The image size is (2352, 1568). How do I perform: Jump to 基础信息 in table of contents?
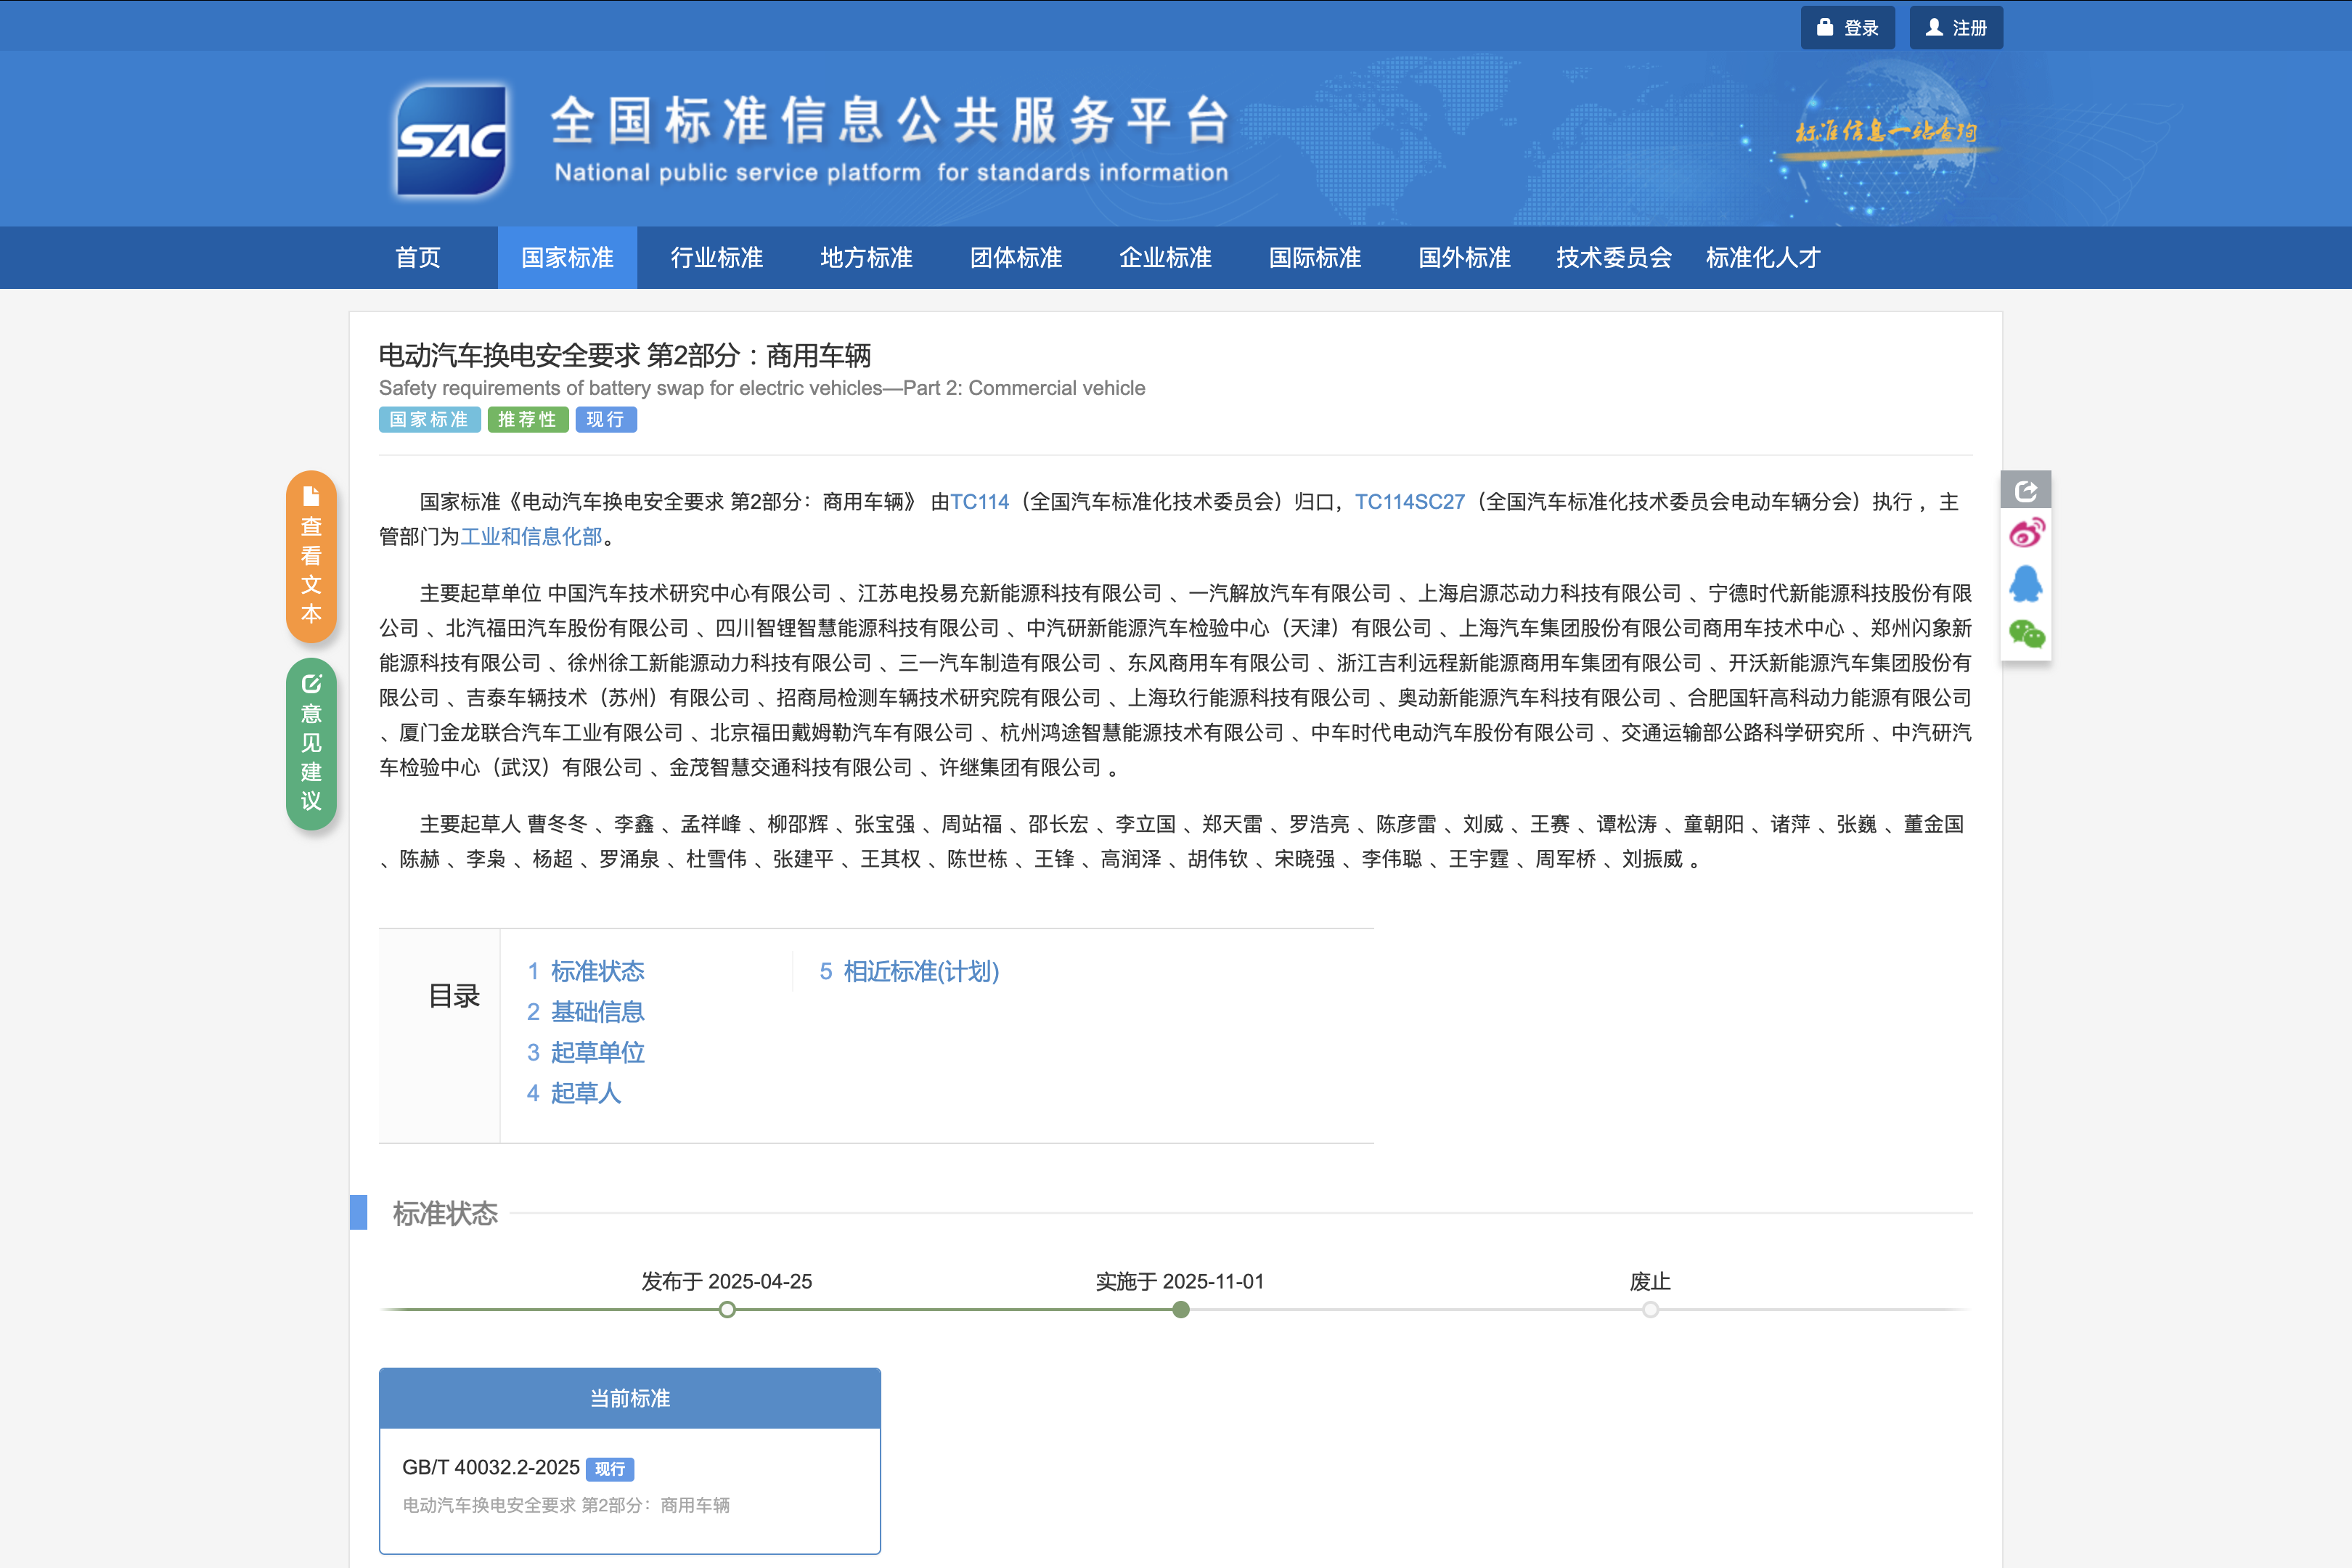pyautogui.click(x=597, y=1012)
